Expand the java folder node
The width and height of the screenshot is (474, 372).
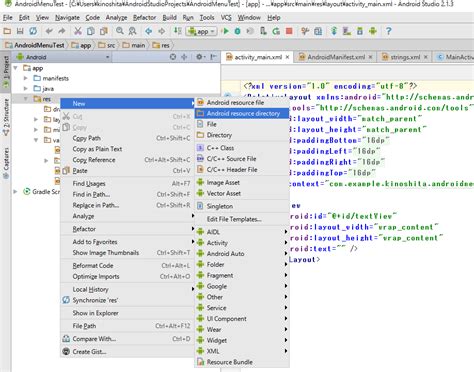click(26, 89)
